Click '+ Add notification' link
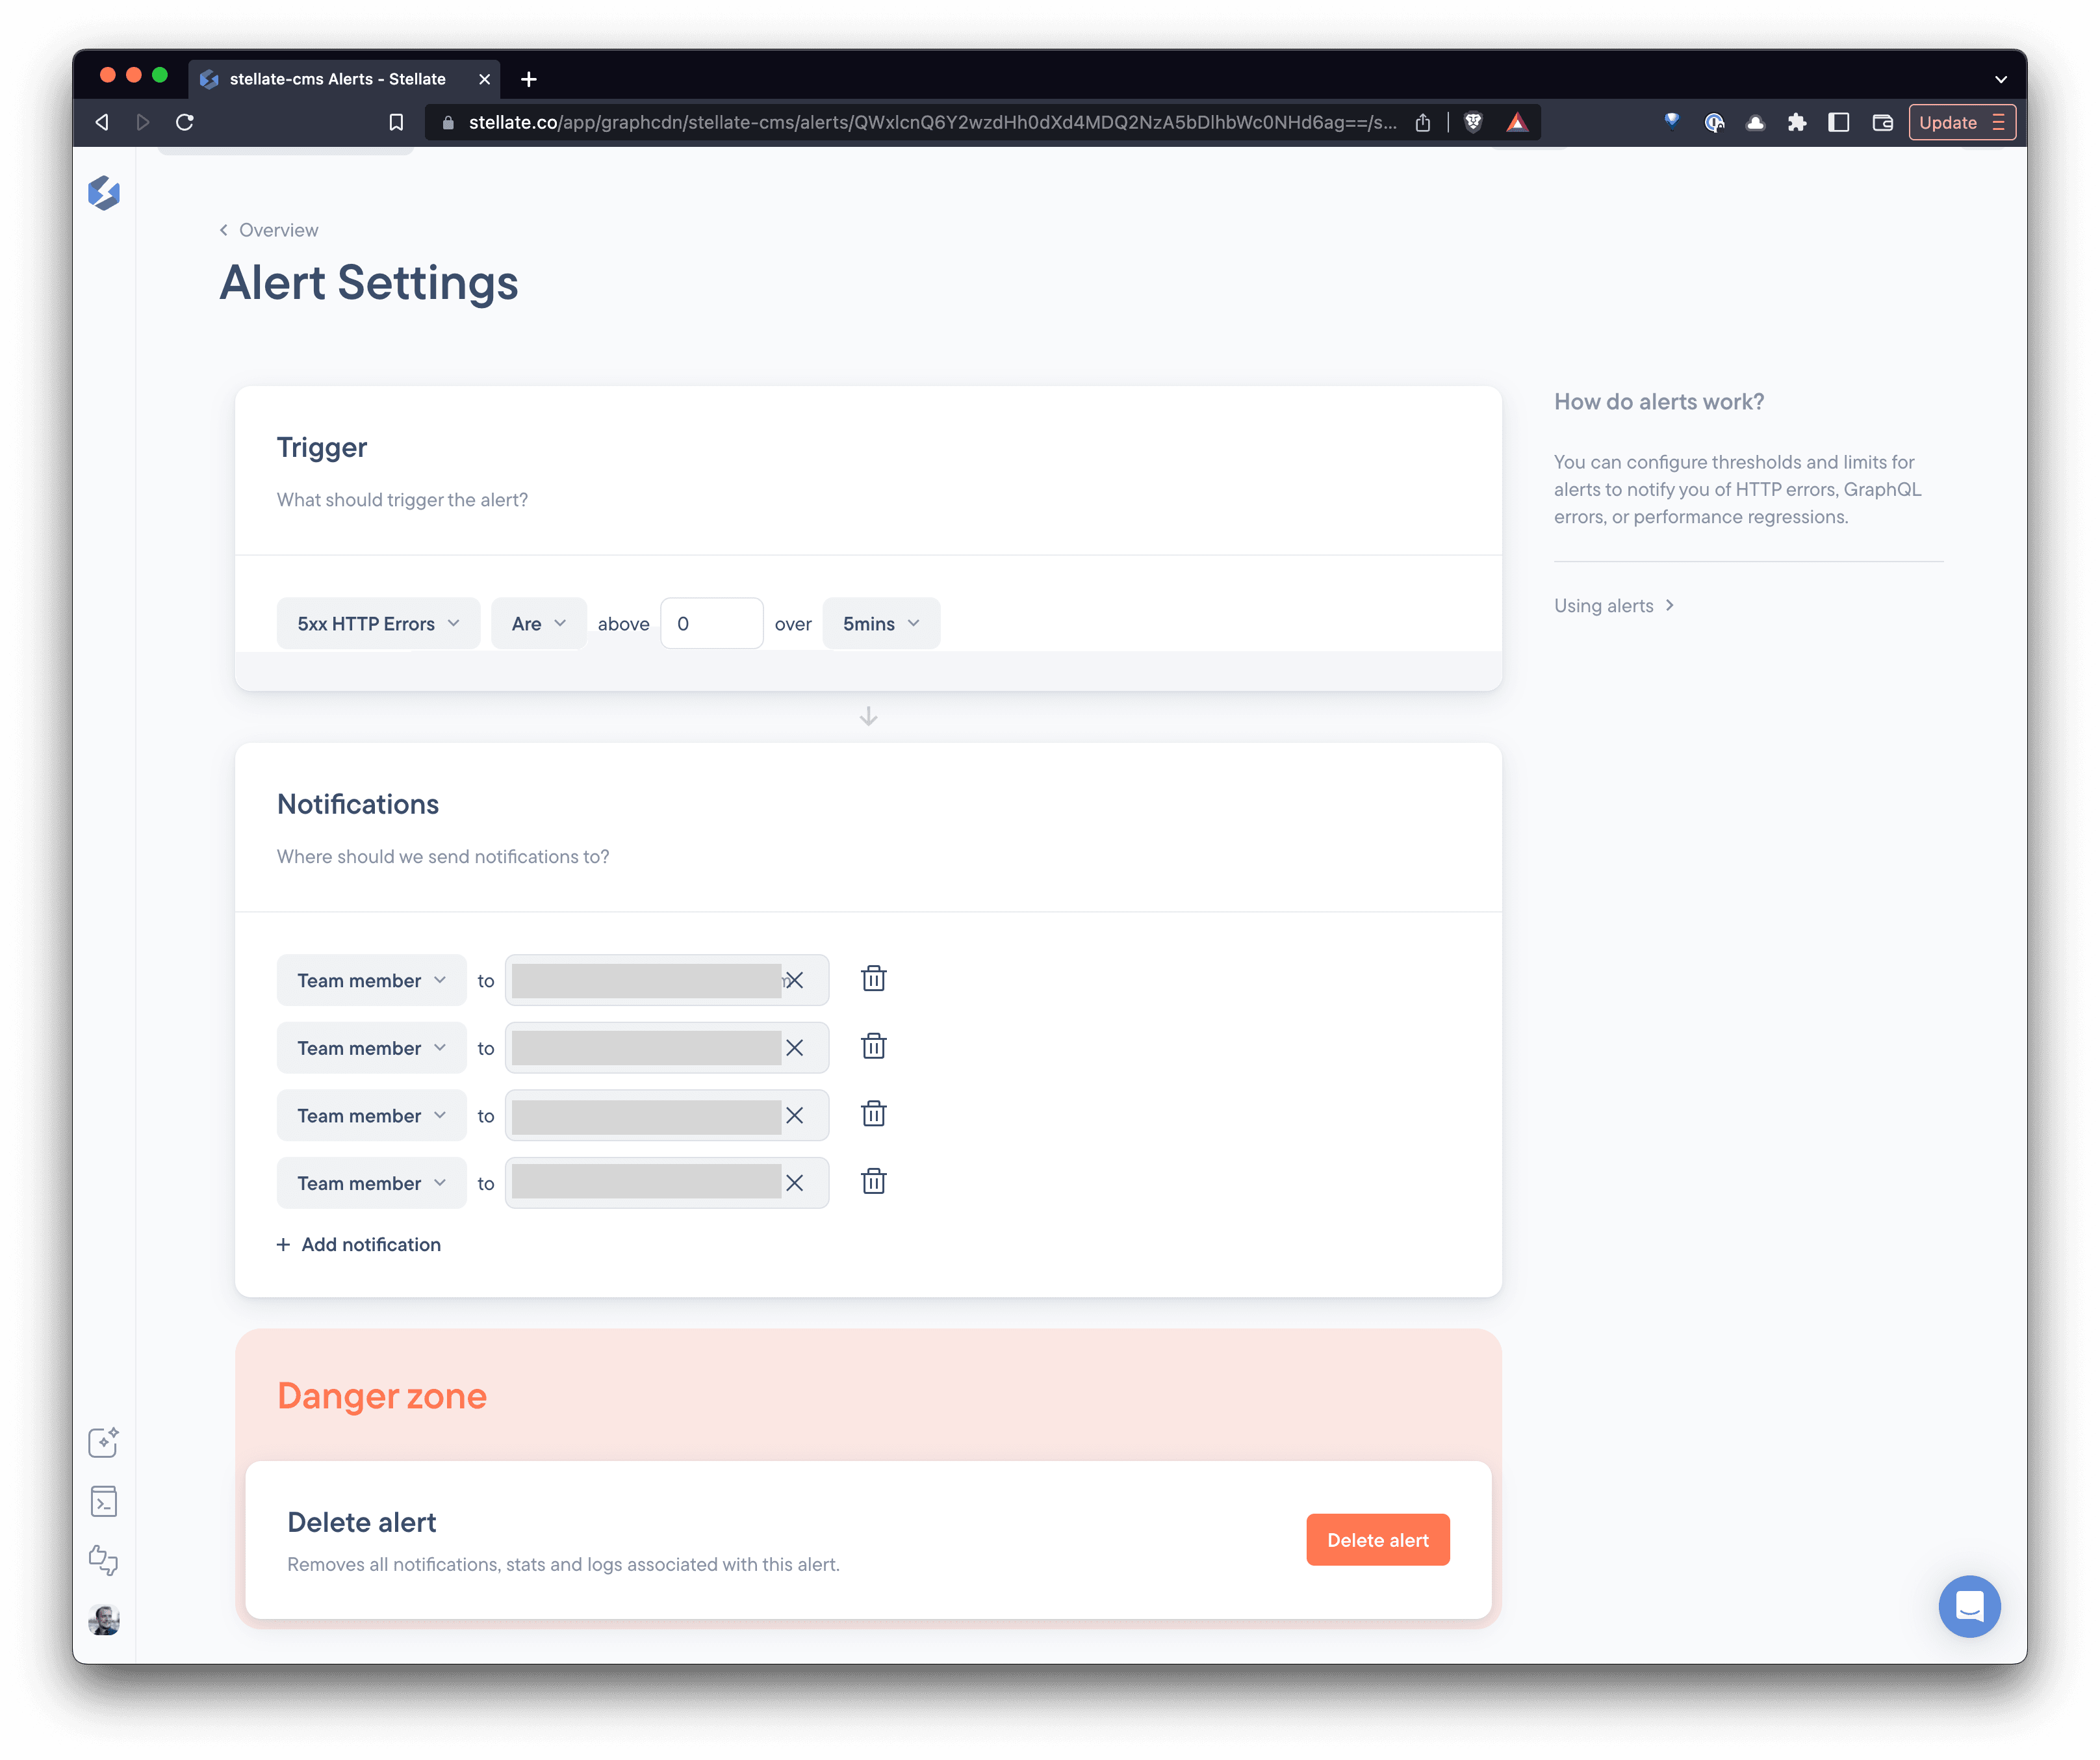The height and width of the screenshot is (1760, 2100). [x=358, y=1243]
